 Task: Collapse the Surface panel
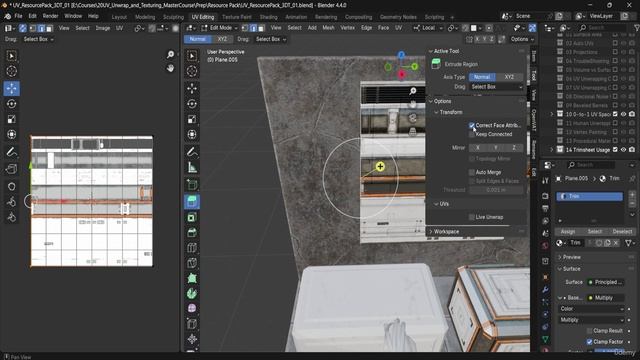click(571, 269)
